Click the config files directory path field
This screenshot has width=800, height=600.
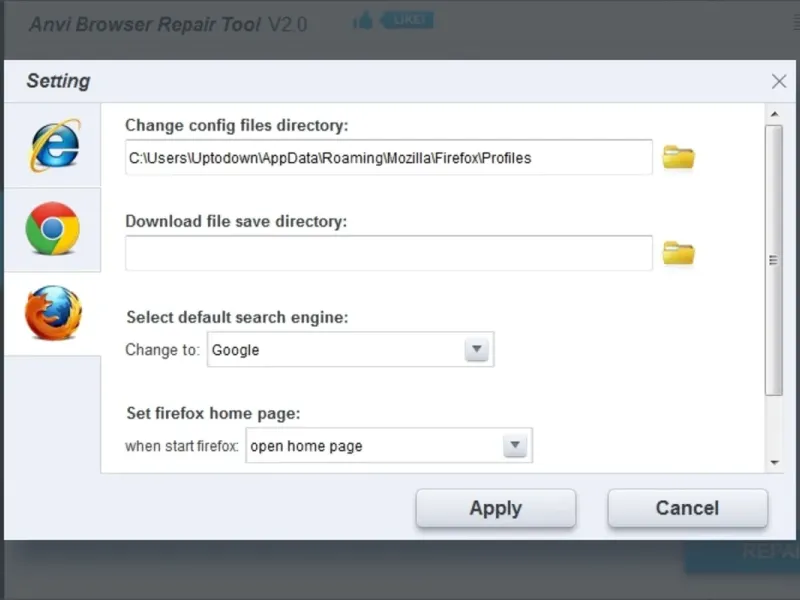coord(388,157)
